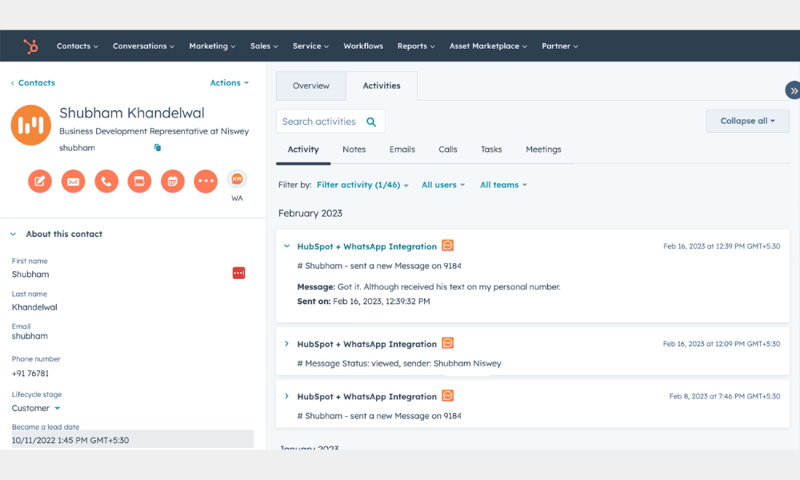800x480 pixels.
Task: Open the Actions dropdown
Action: [x=229, y=83]
